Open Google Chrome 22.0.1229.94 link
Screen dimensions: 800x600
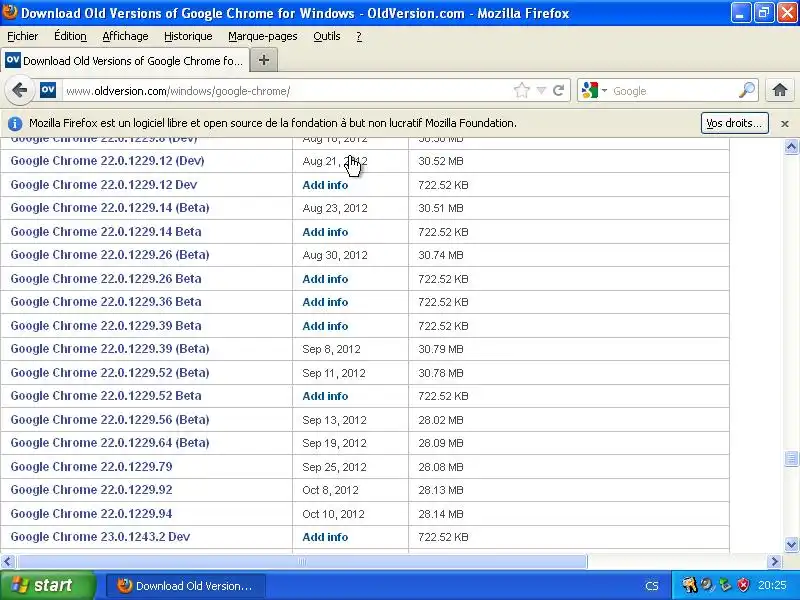[91, 513]
